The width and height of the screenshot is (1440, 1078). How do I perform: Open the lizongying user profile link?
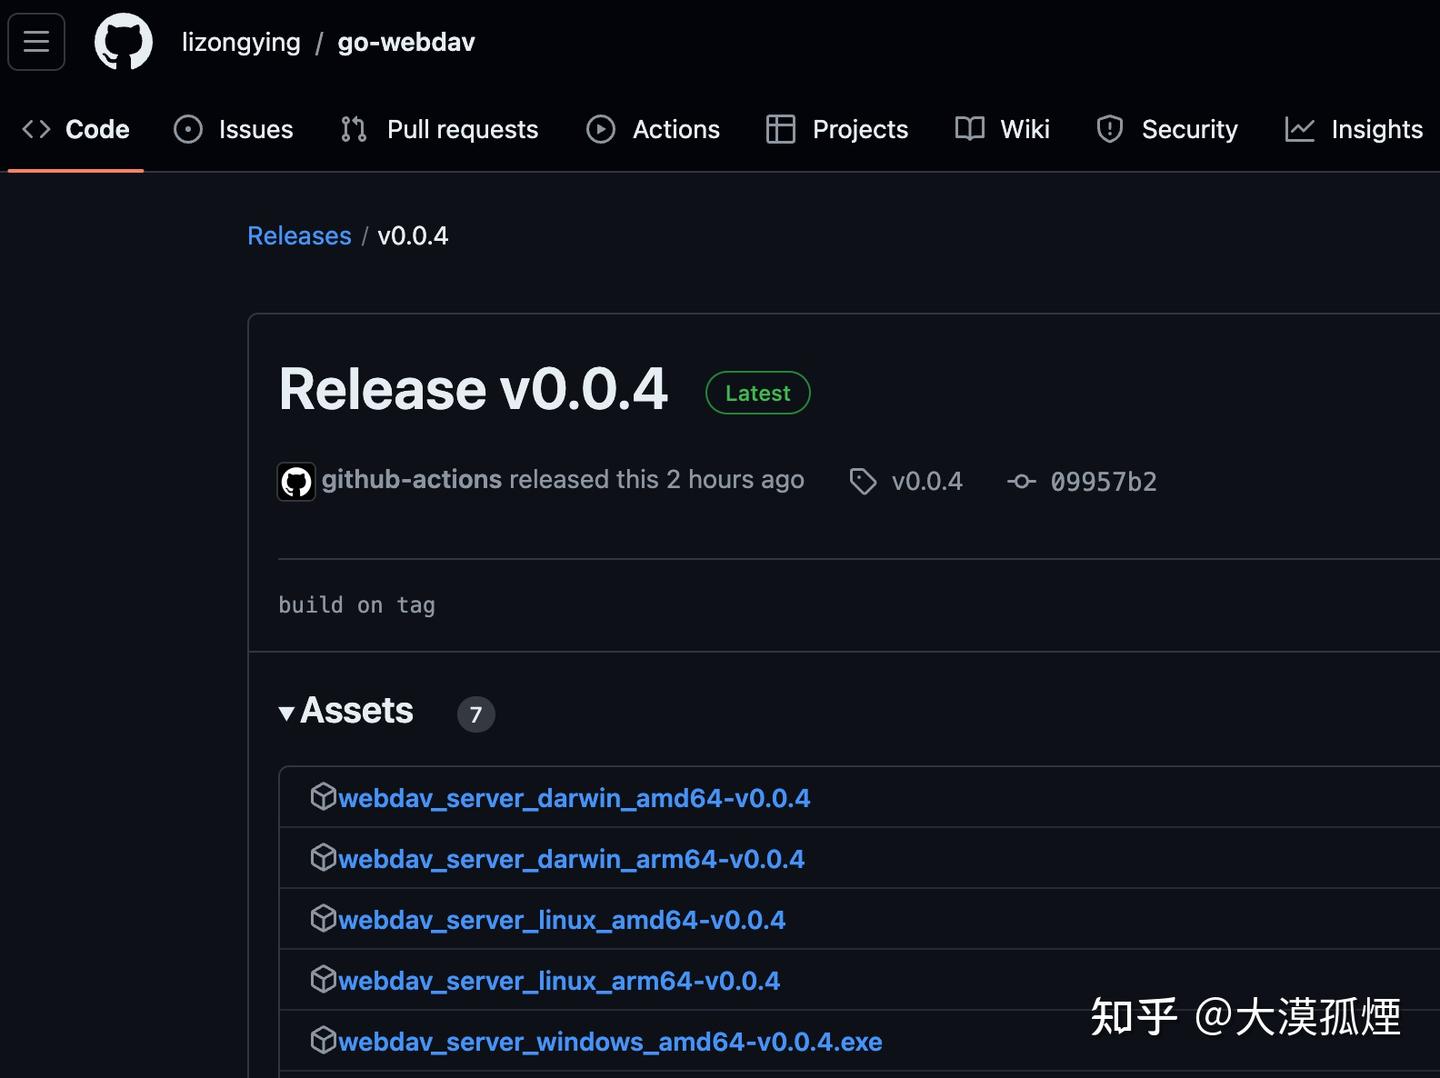point(241,42)
